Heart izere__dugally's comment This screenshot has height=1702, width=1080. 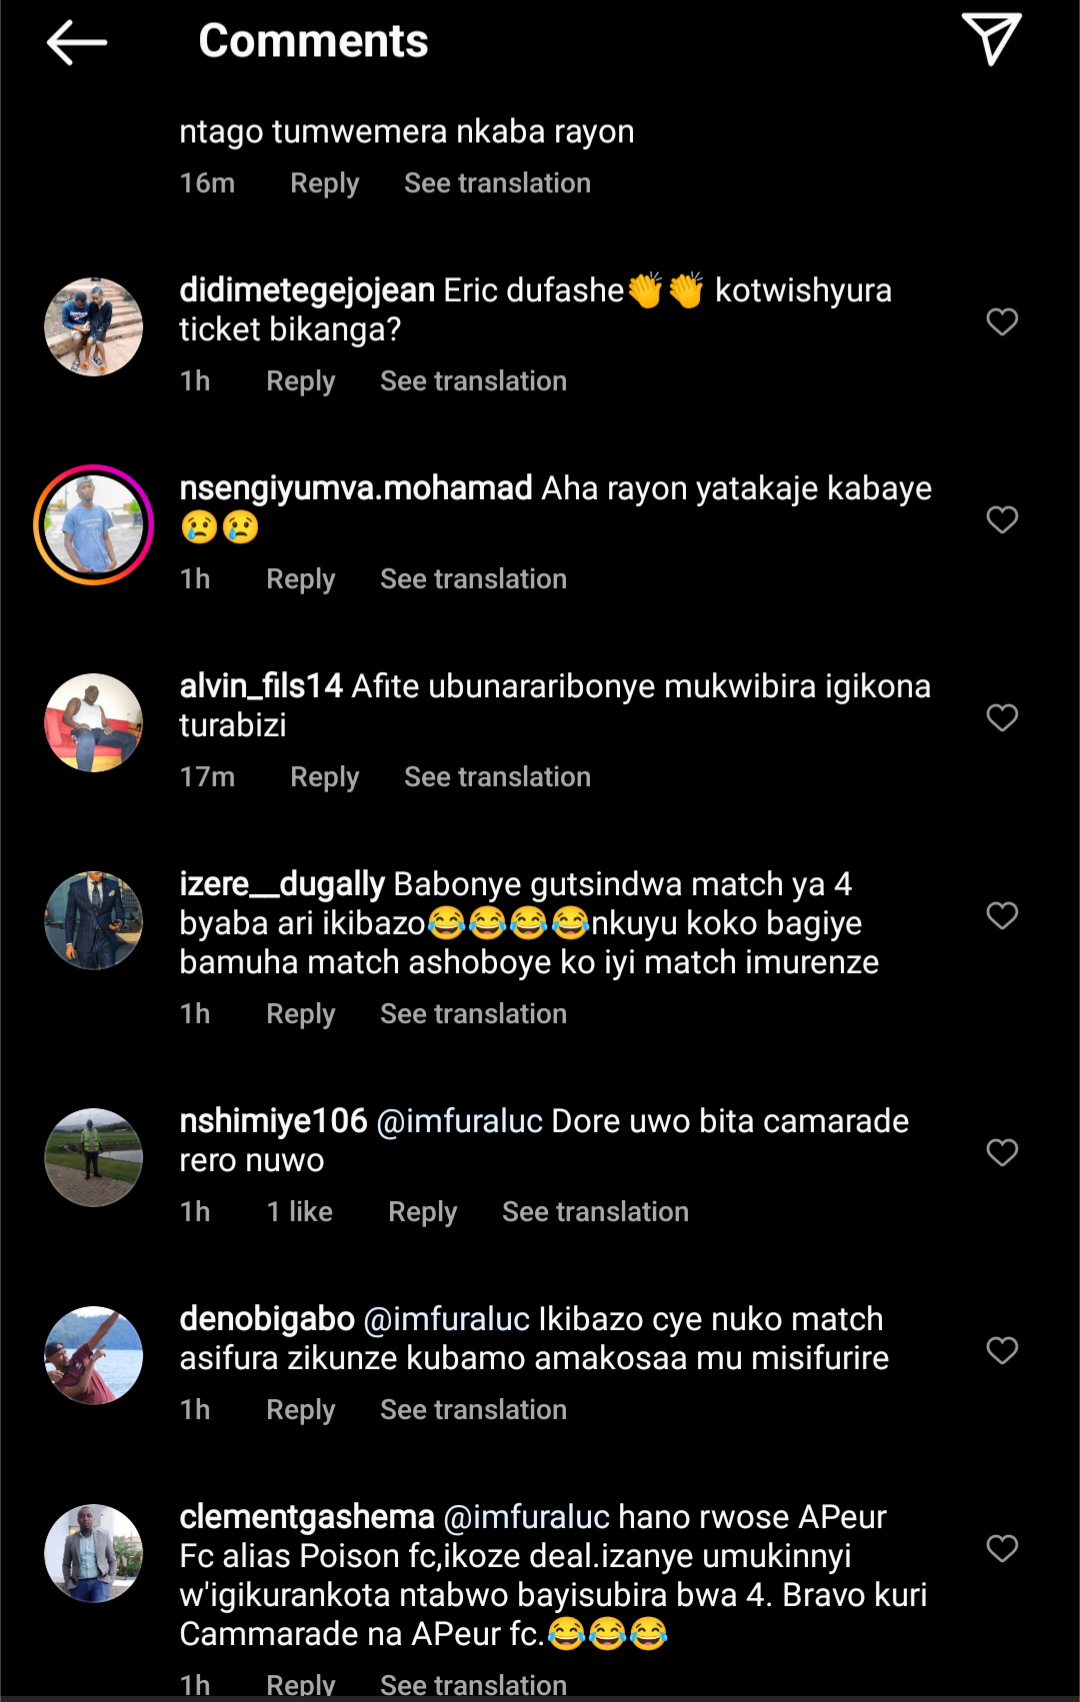point(1002,916)
